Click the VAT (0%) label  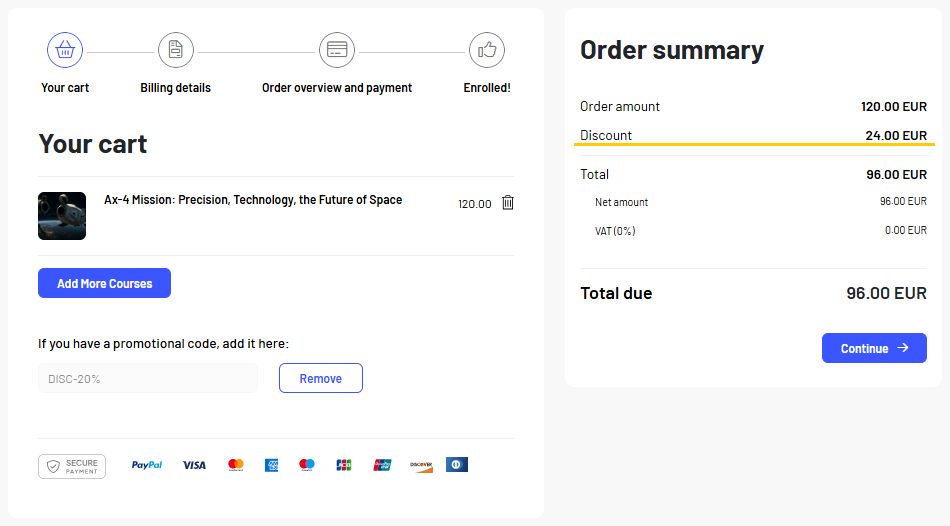pos(615,231)
